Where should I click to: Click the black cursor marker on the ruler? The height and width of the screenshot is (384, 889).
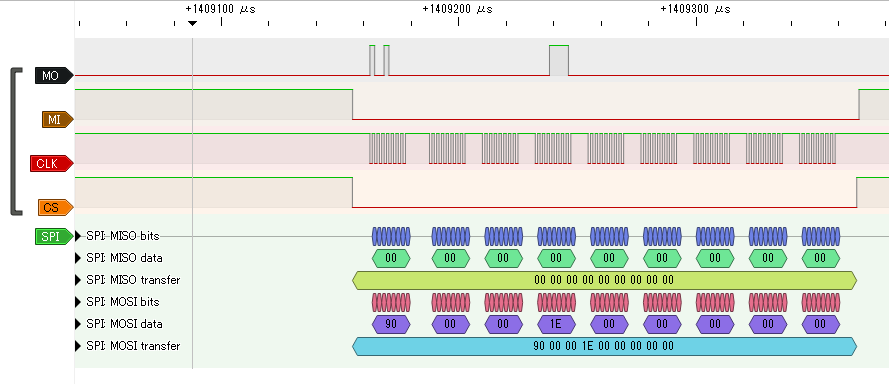pyautogui.click(x=192, y=23)
